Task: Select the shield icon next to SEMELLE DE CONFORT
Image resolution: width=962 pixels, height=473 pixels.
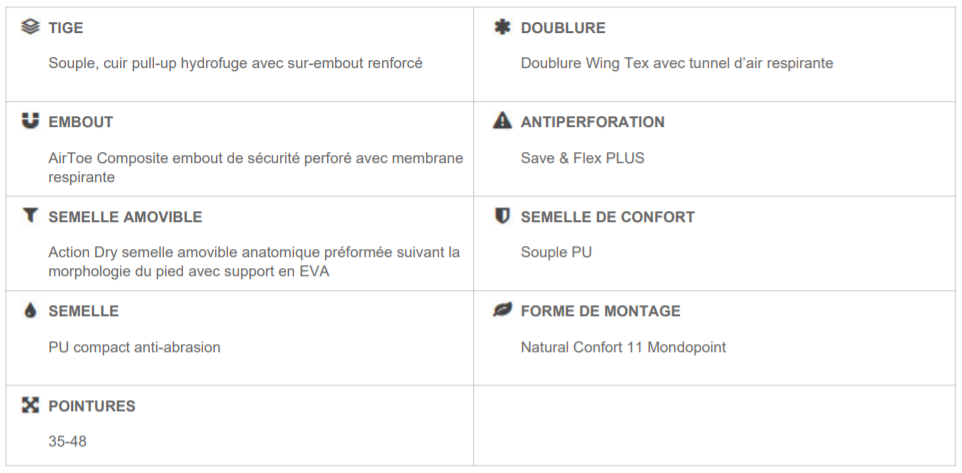Action: pos(502,216)
